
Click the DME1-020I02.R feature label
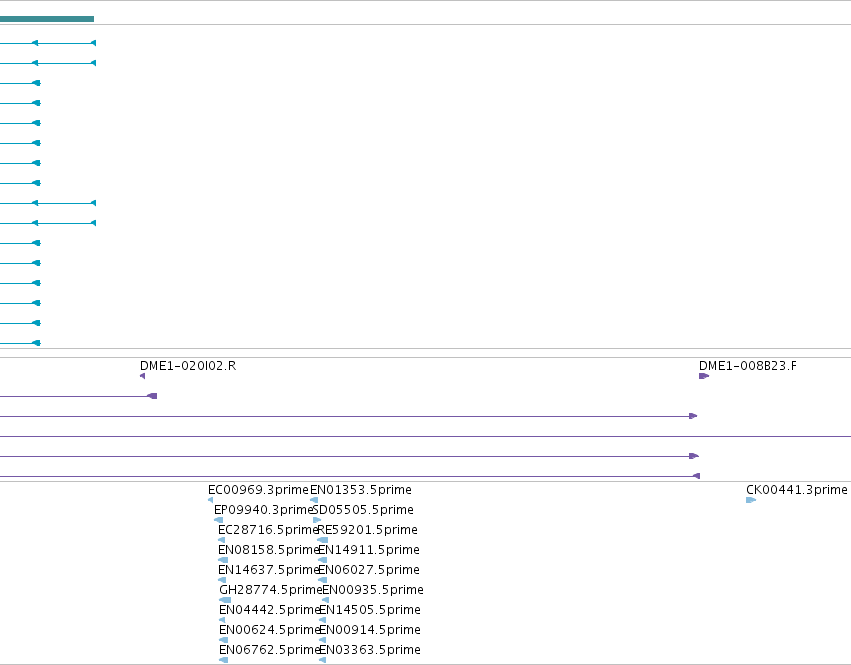pyautogui.click(x=188, y=366)
